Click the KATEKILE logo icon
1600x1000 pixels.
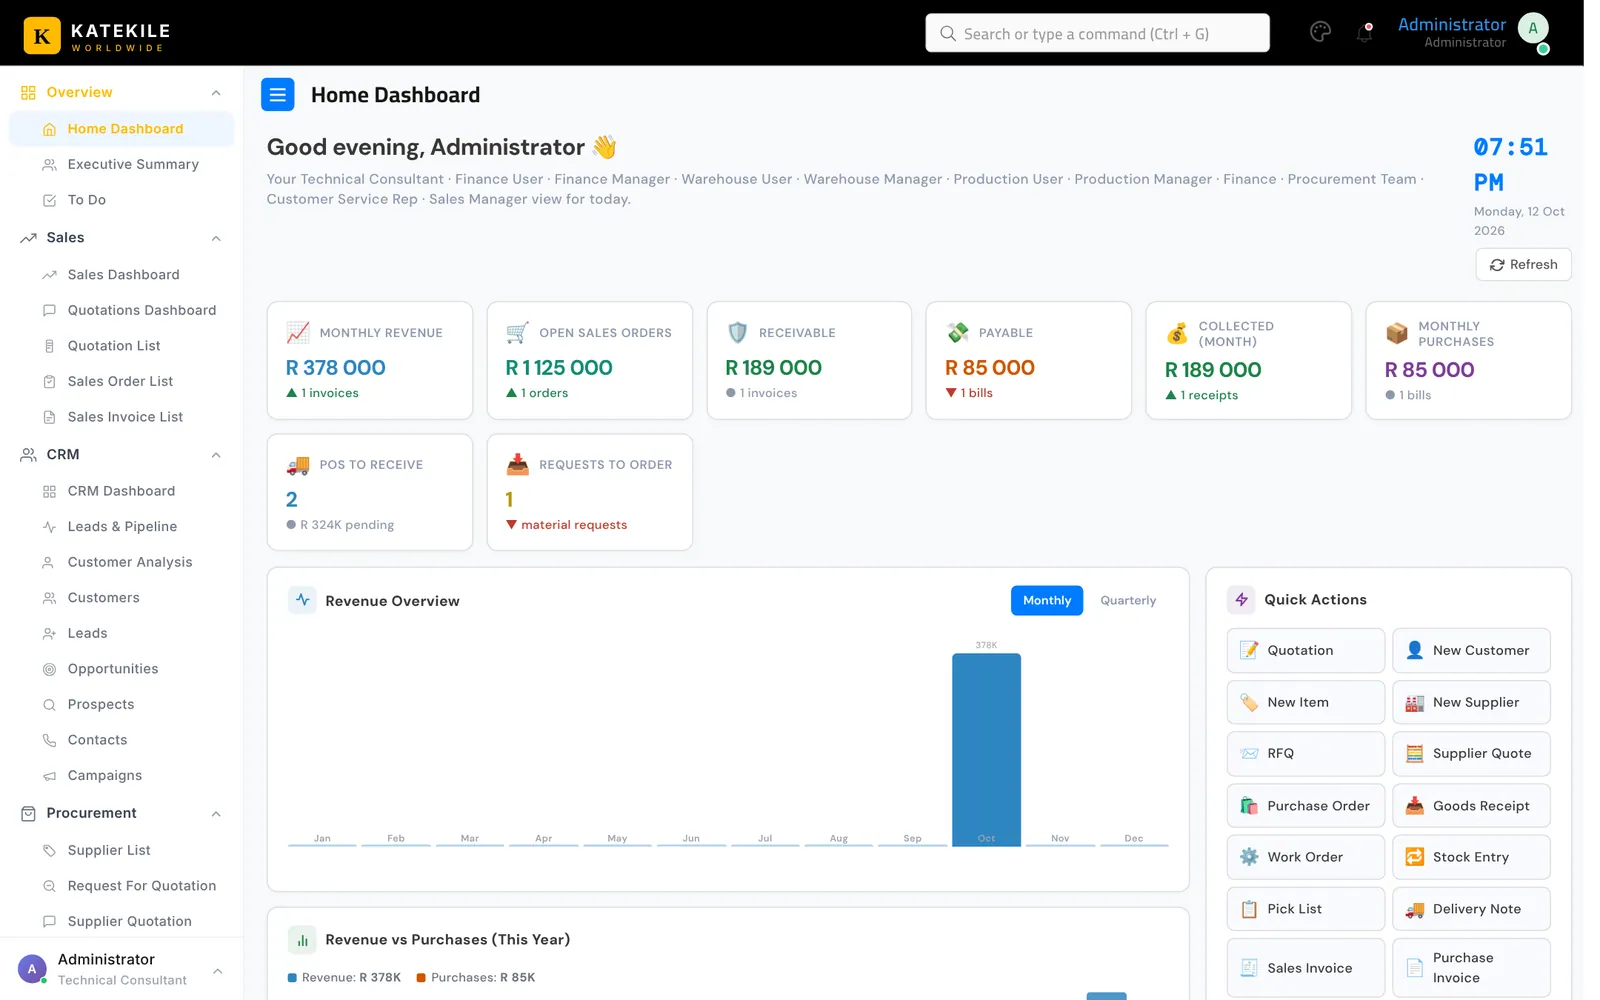click(x=42, y=36)
